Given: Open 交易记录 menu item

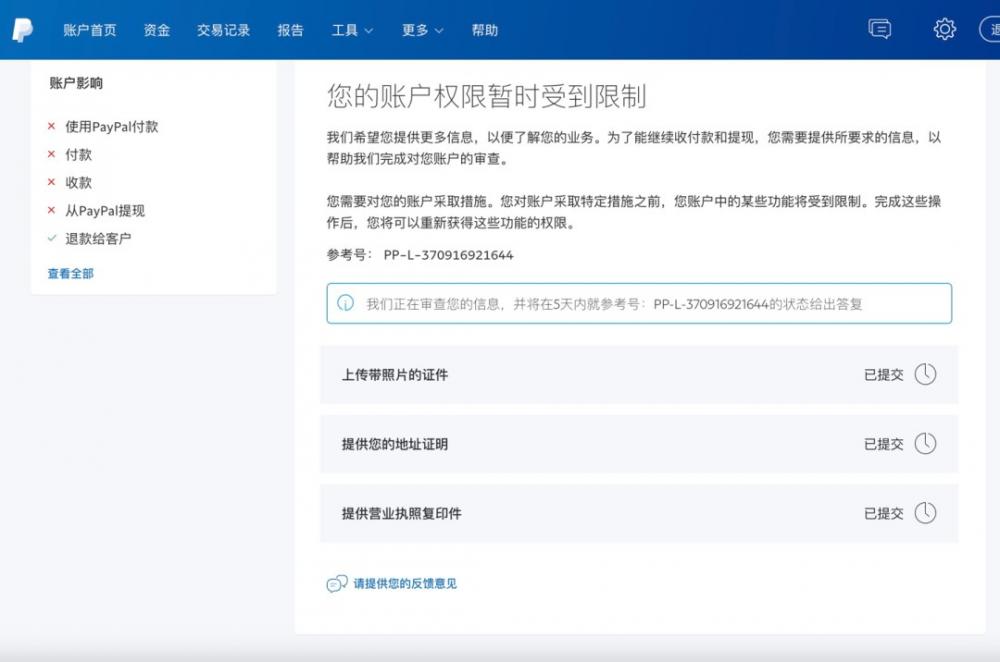Looking at the screenshot, I should tap(223, 30).
